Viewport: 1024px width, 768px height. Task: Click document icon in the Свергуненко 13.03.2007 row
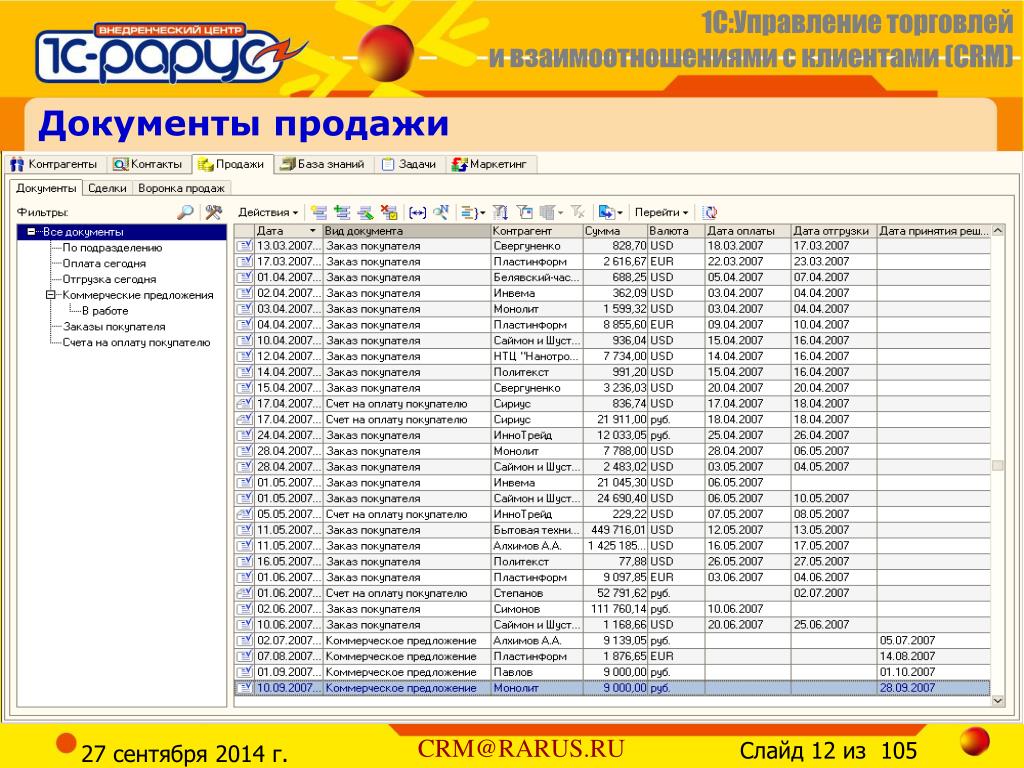244,246
